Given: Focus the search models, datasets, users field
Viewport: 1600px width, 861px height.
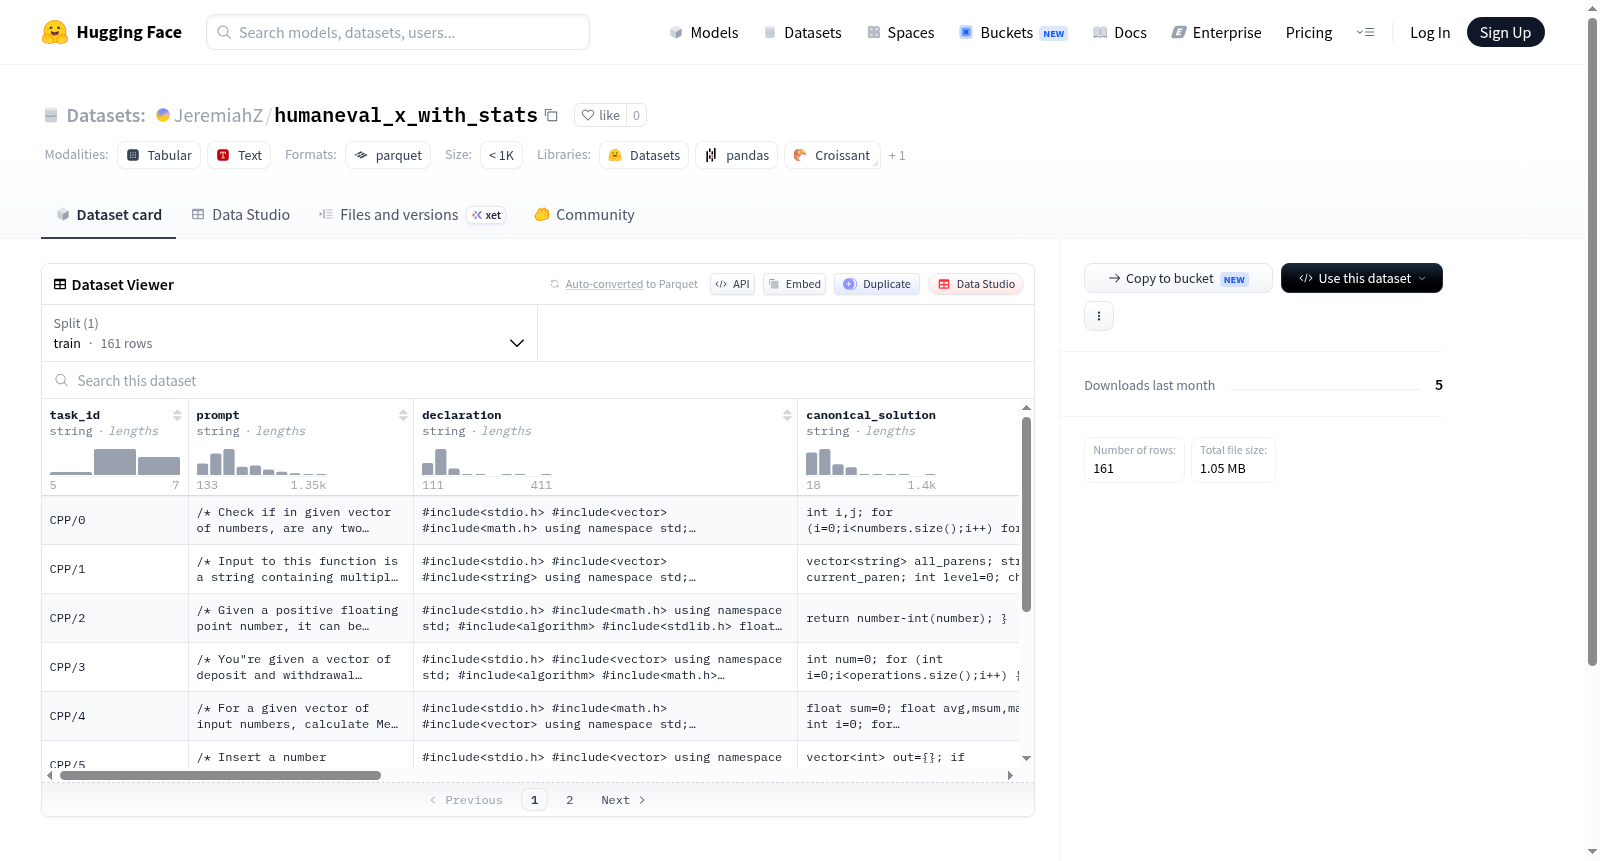Looking at the screenshot, I should 398,32.
